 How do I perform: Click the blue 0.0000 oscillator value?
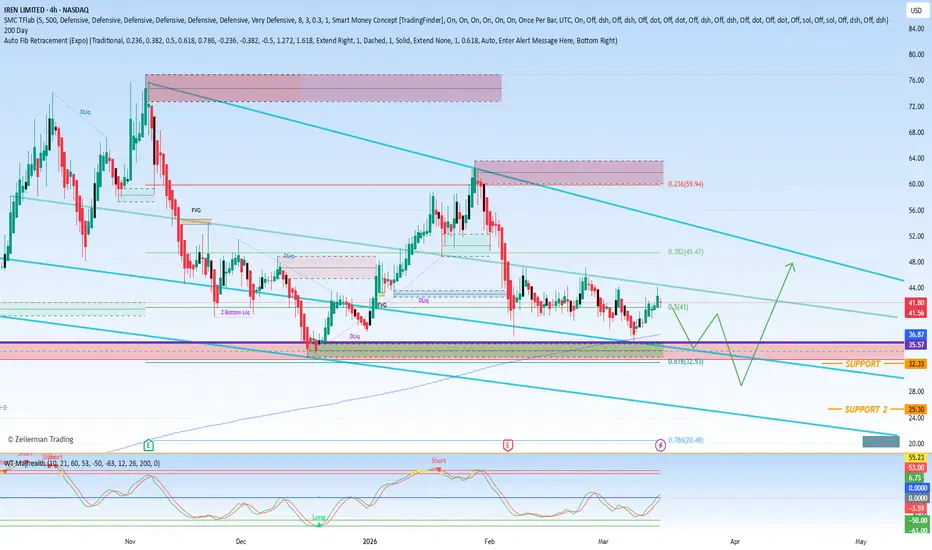916,488
